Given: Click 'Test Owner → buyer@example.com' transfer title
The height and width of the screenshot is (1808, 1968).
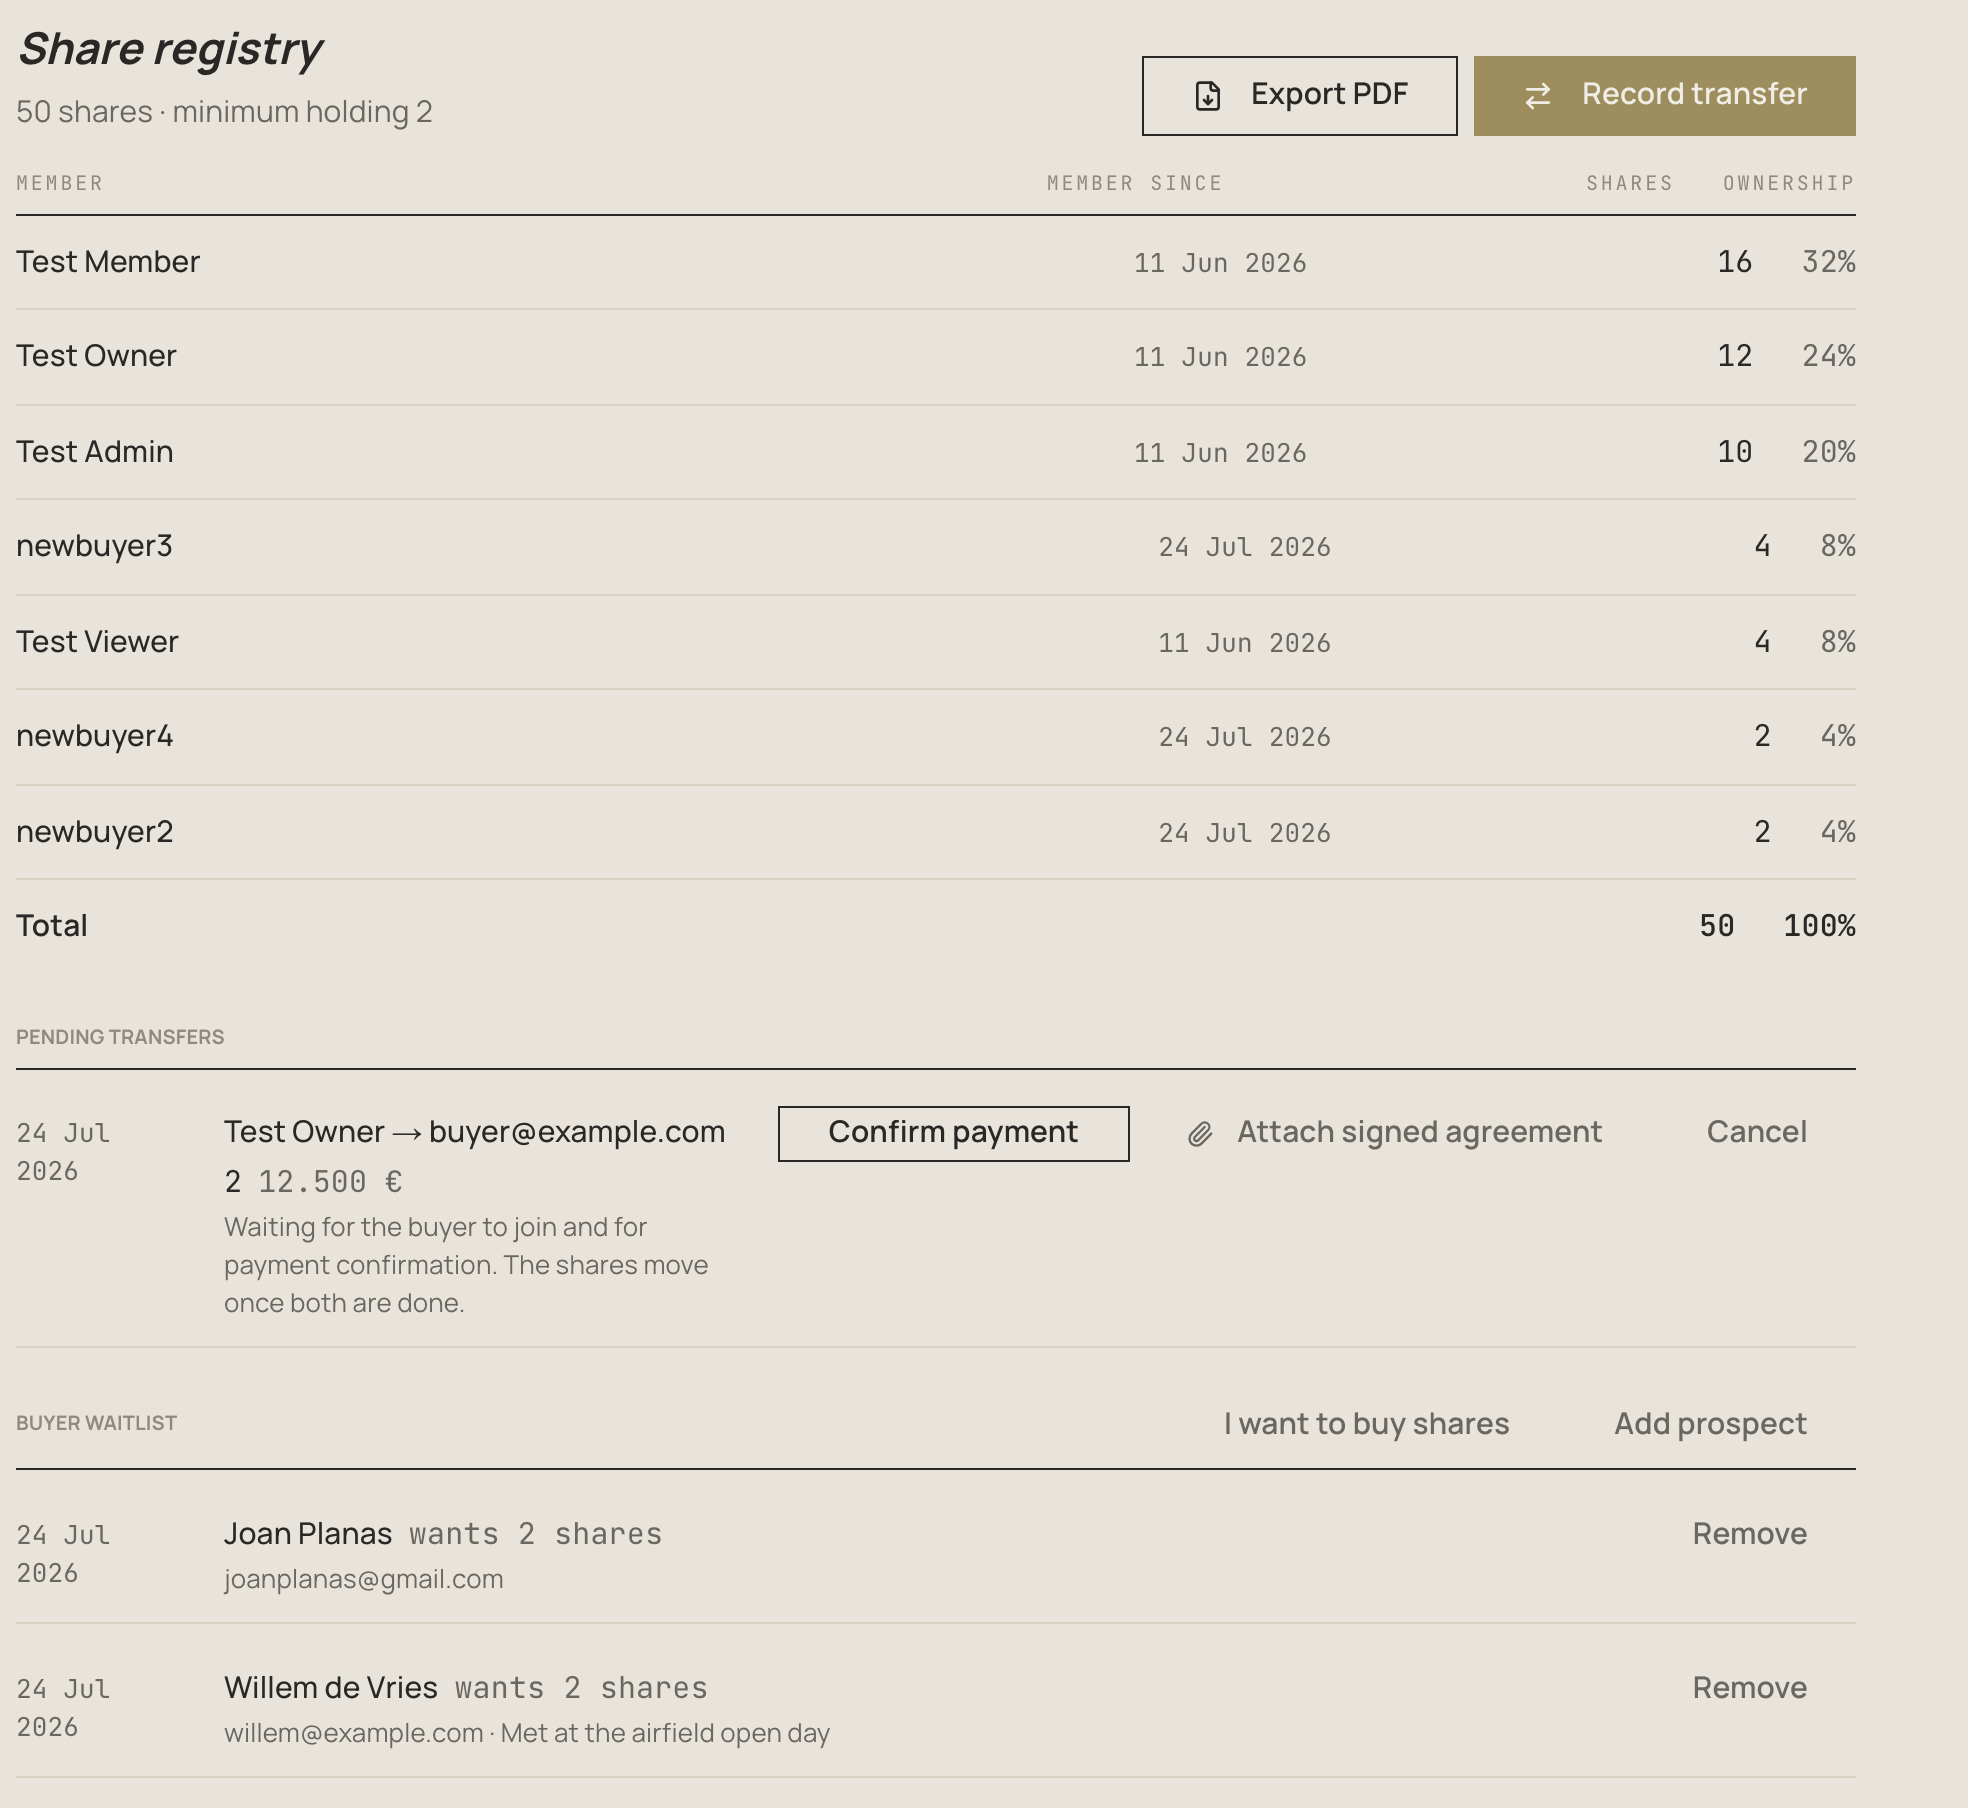Looking at the screenshot, I should tap(475, 1132).
